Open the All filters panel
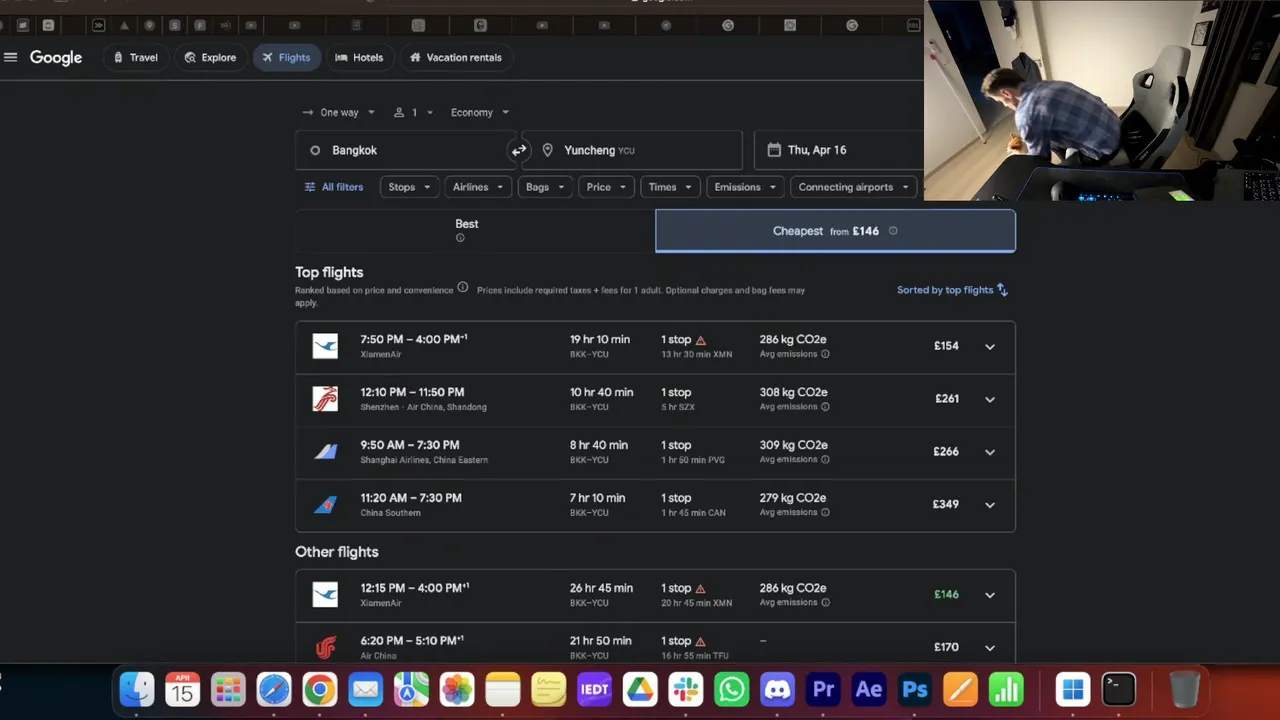 334,187
